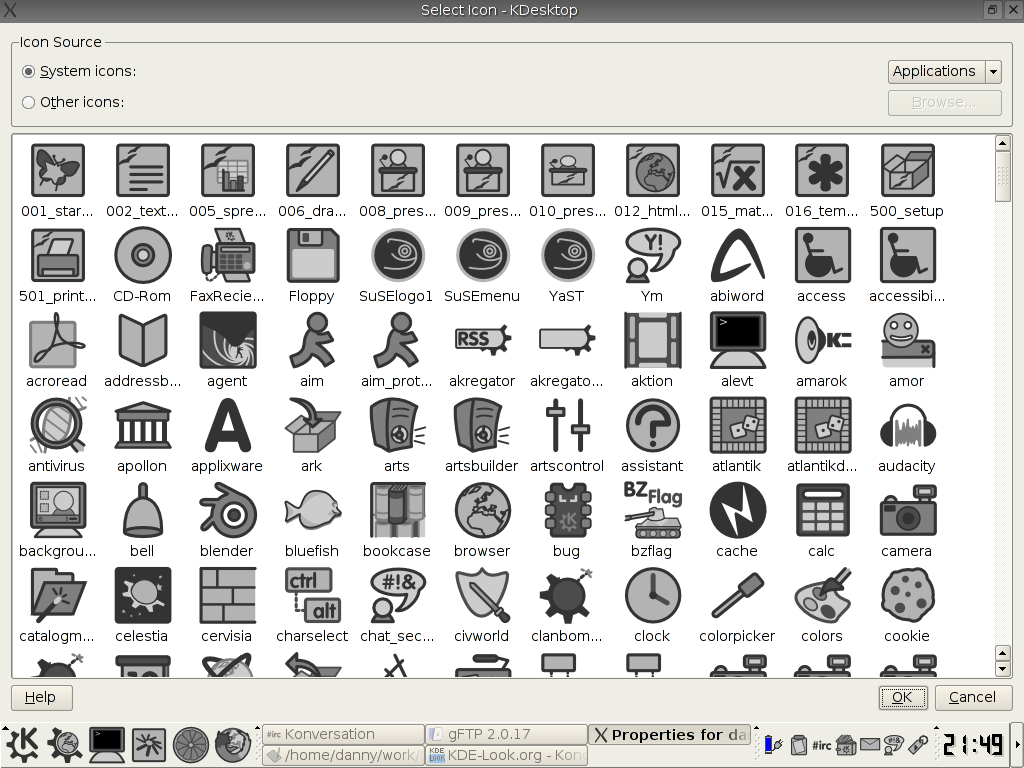Select the assistant question mark icon
The width and height of the screenshot is (1024, 768).
[652, 426]
